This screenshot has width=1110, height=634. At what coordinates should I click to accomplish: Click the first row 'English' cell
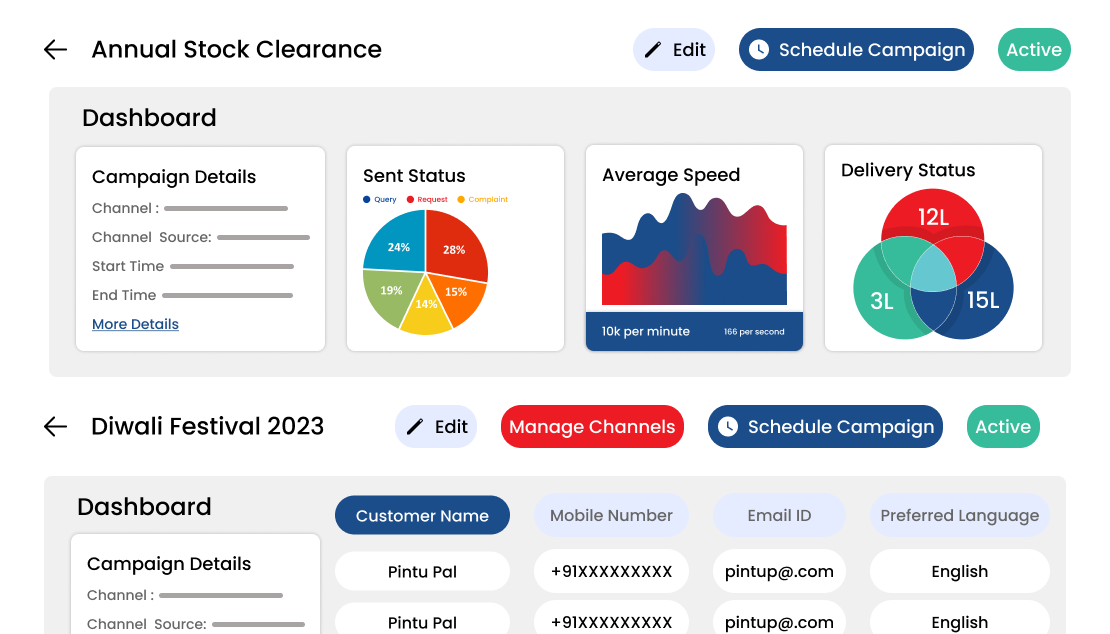[960, 571]
